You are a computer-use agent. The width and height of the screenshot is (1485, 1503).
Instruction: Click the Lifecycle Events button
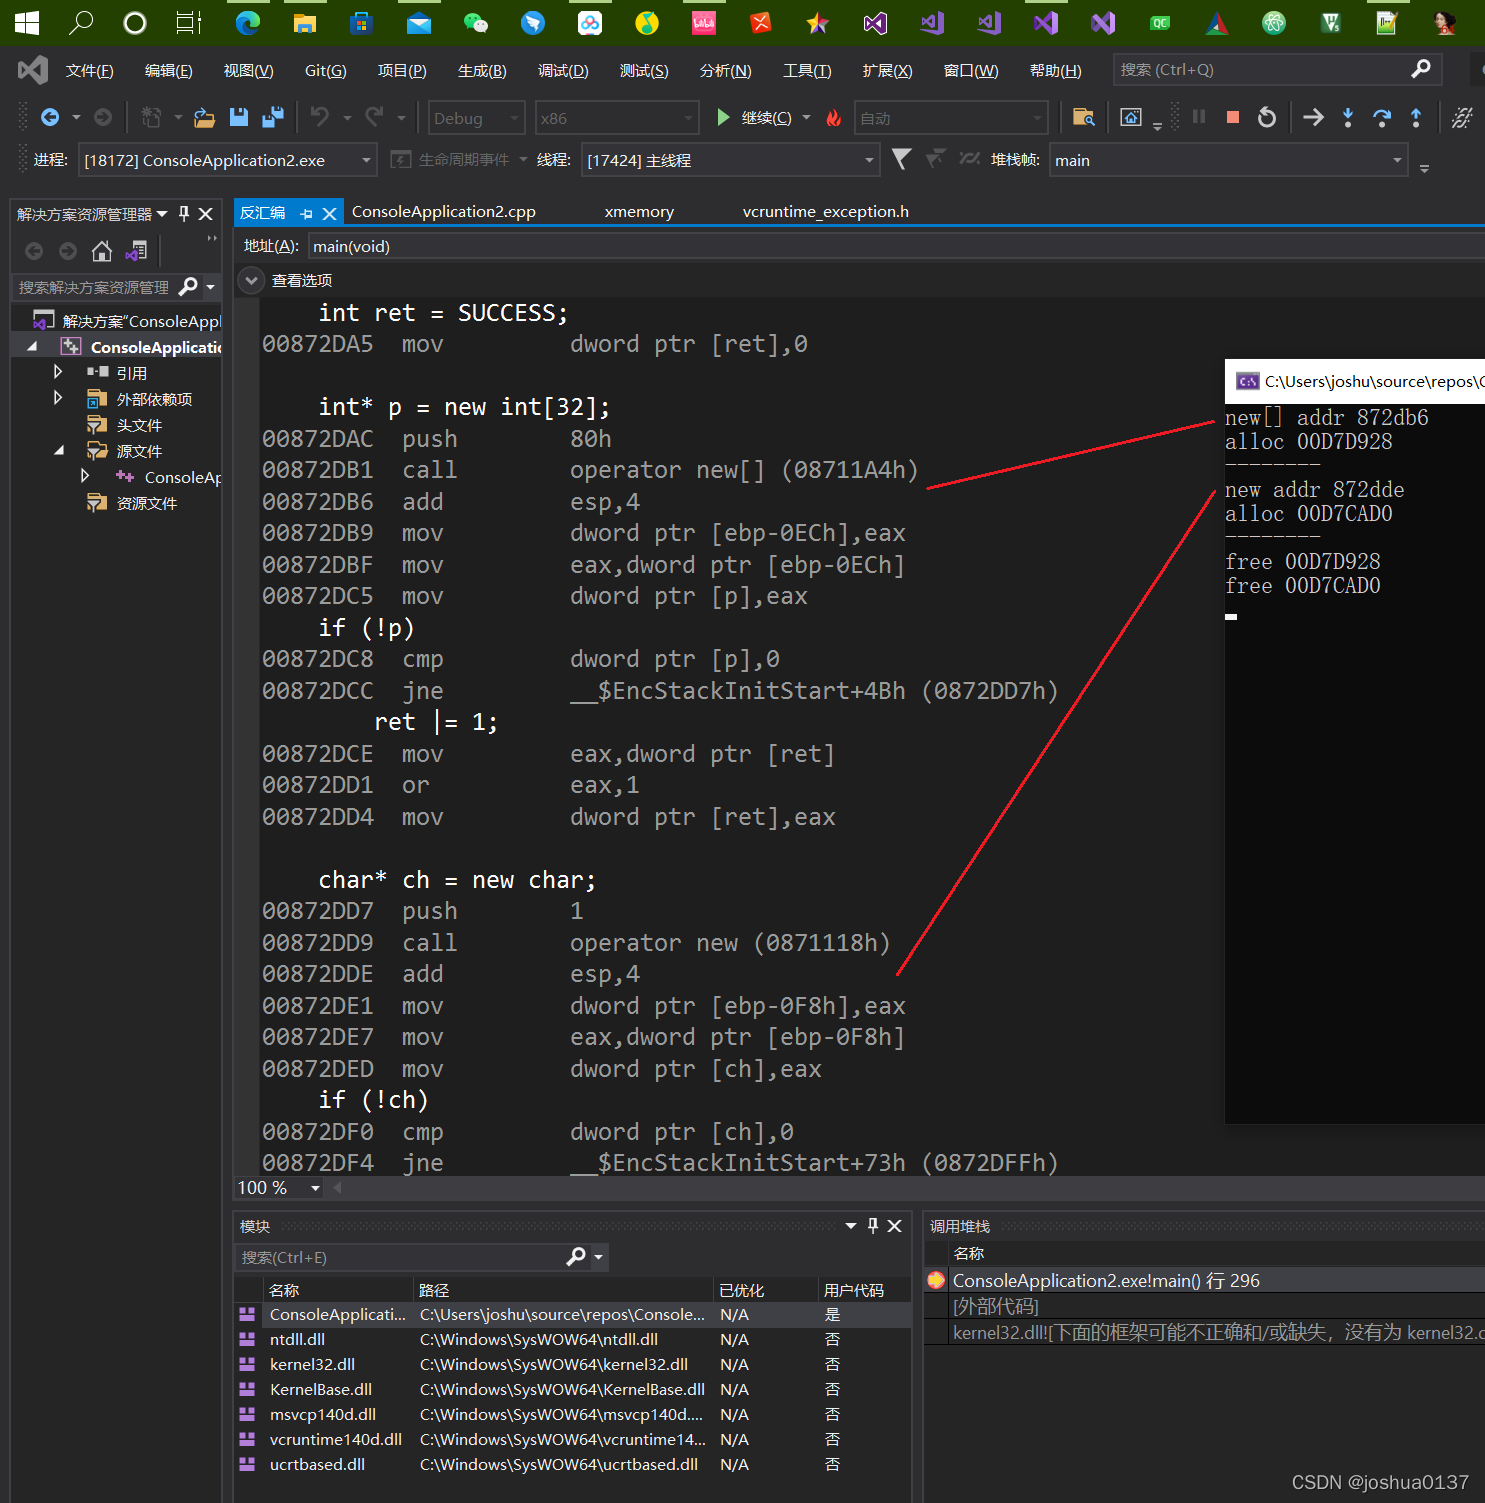[450, 160]
